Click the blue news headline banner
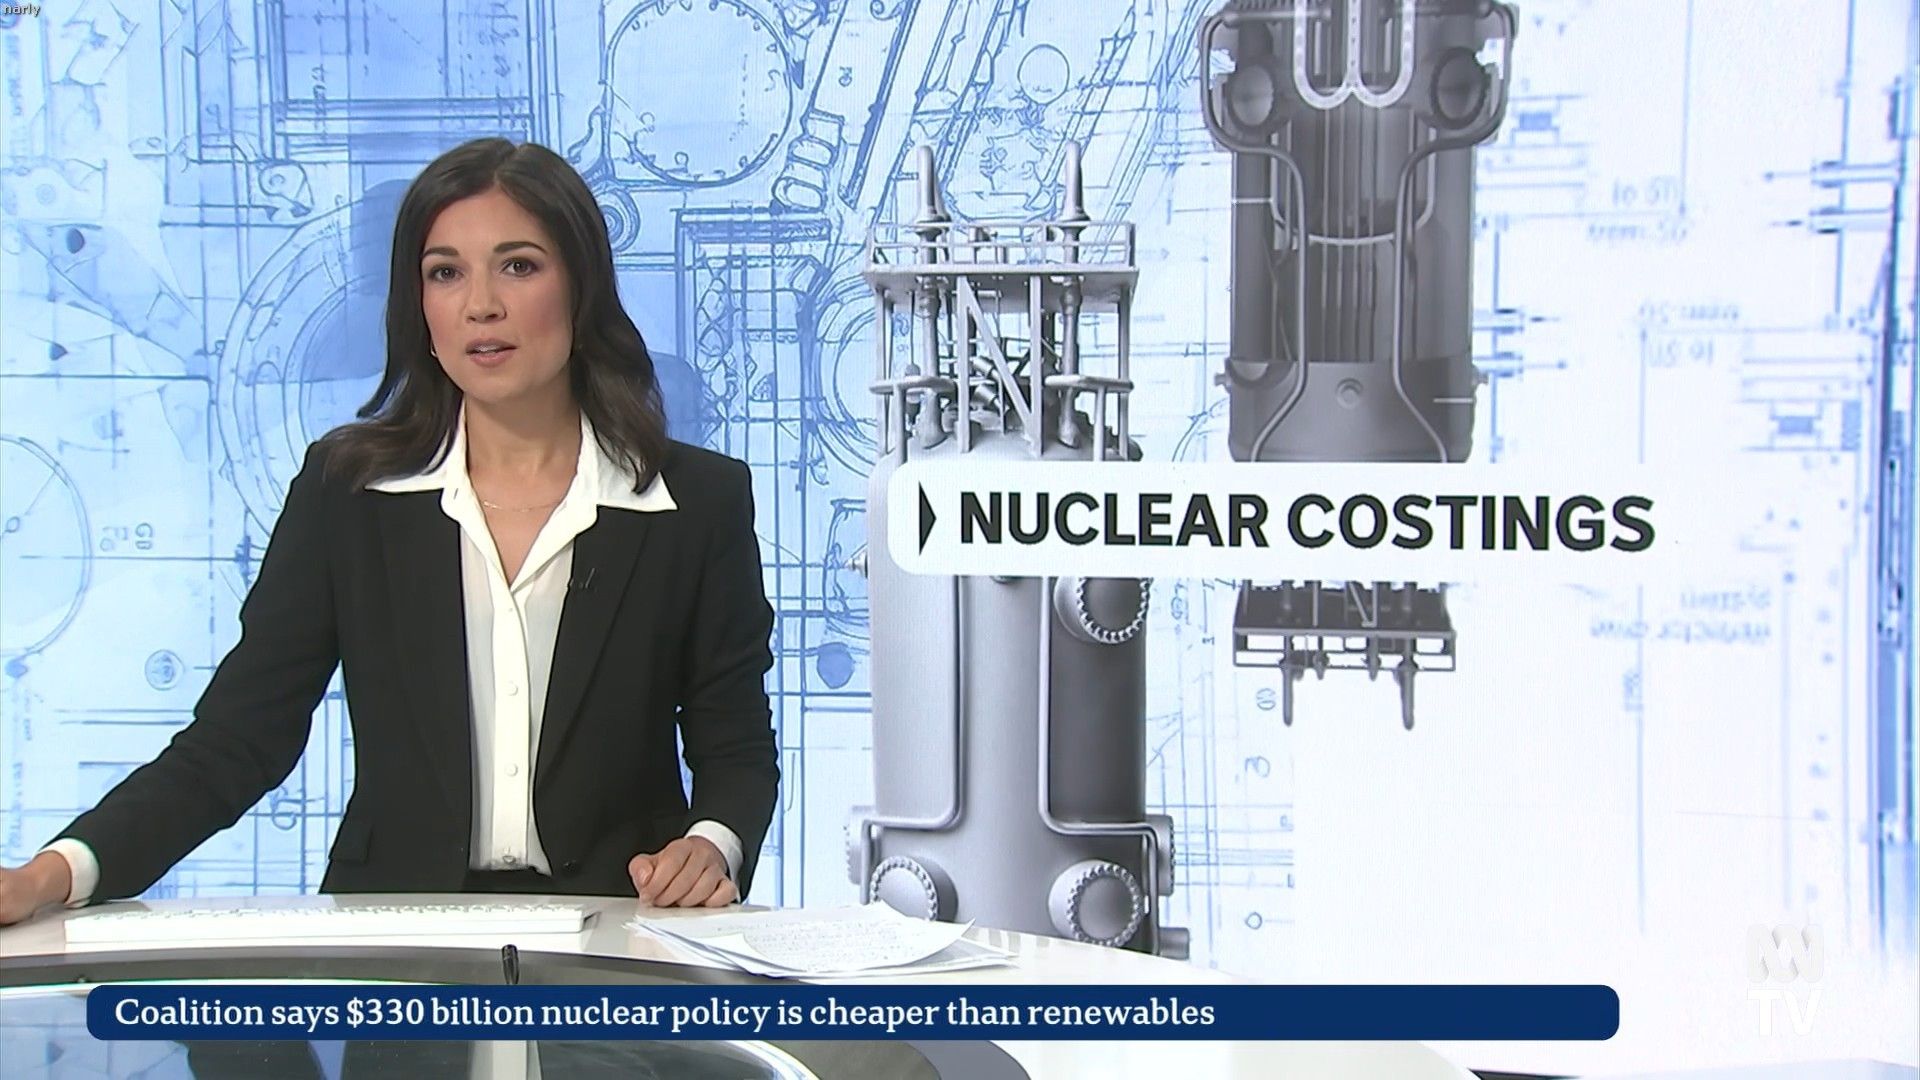The image size is (1920, 1080). pyautogui.click(x=852, y=1013)
